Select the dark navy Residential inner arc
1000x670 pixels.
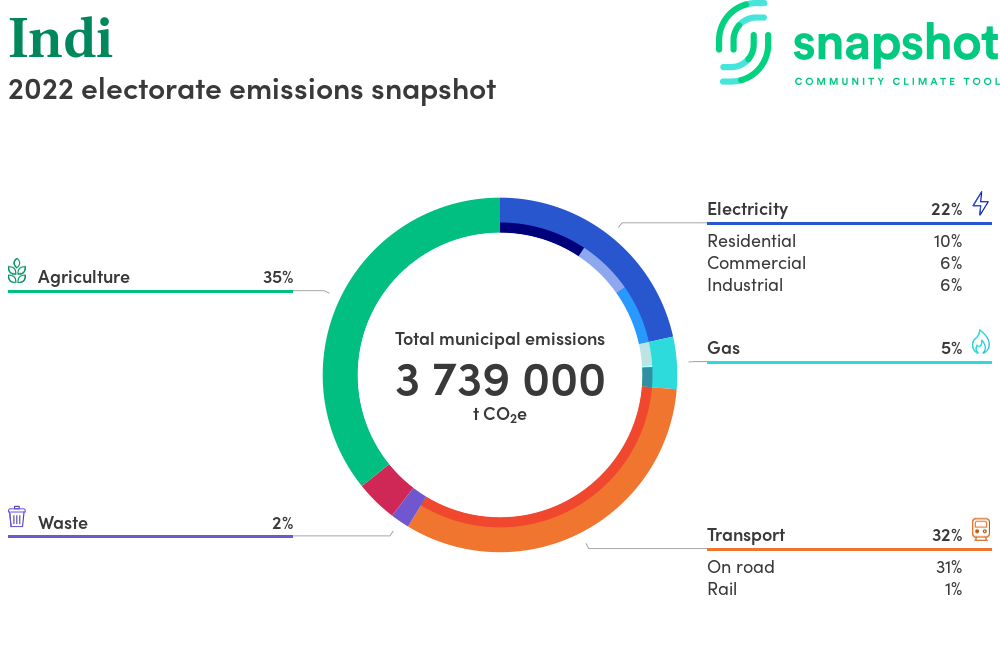[x=542, y=235]
